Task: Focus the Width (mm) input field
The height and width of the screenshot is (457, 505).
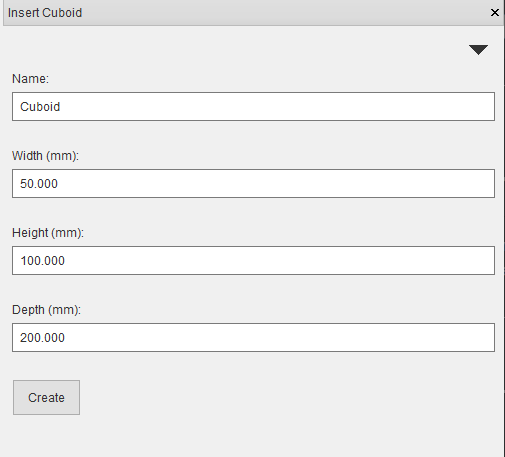Action: [253, 184]
